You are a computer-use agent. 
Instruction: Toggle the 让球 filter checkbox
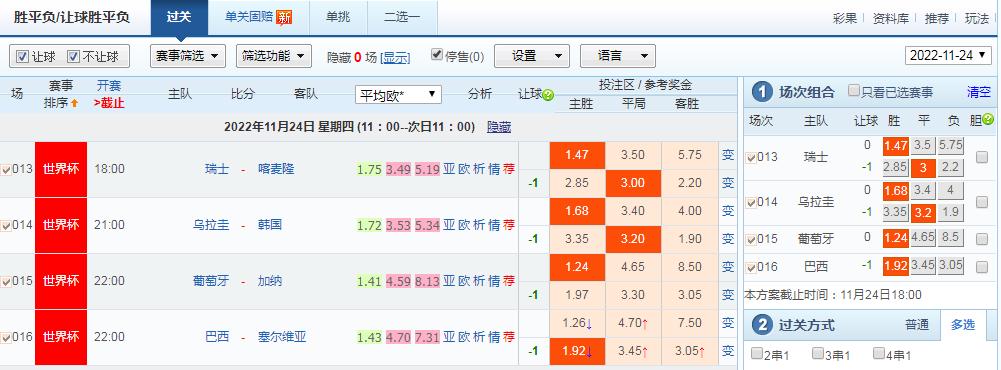[22, 56]
